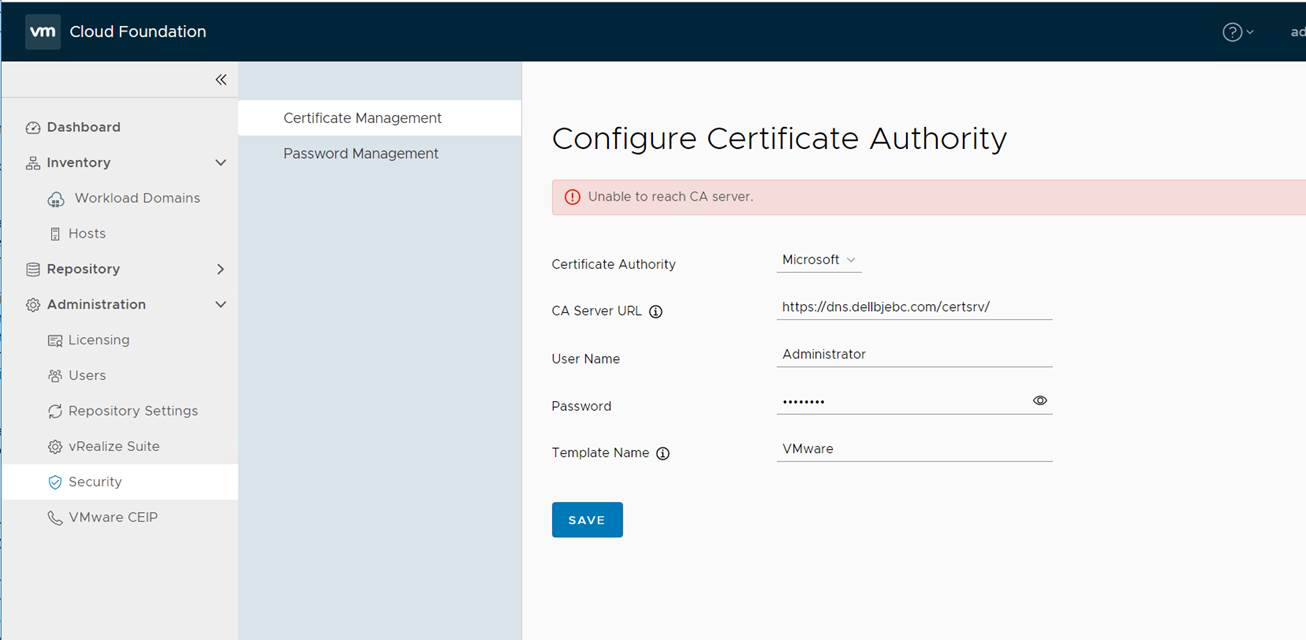Click the 'Password' field label
Viewport: 1306px width, 640px height.
581,406
